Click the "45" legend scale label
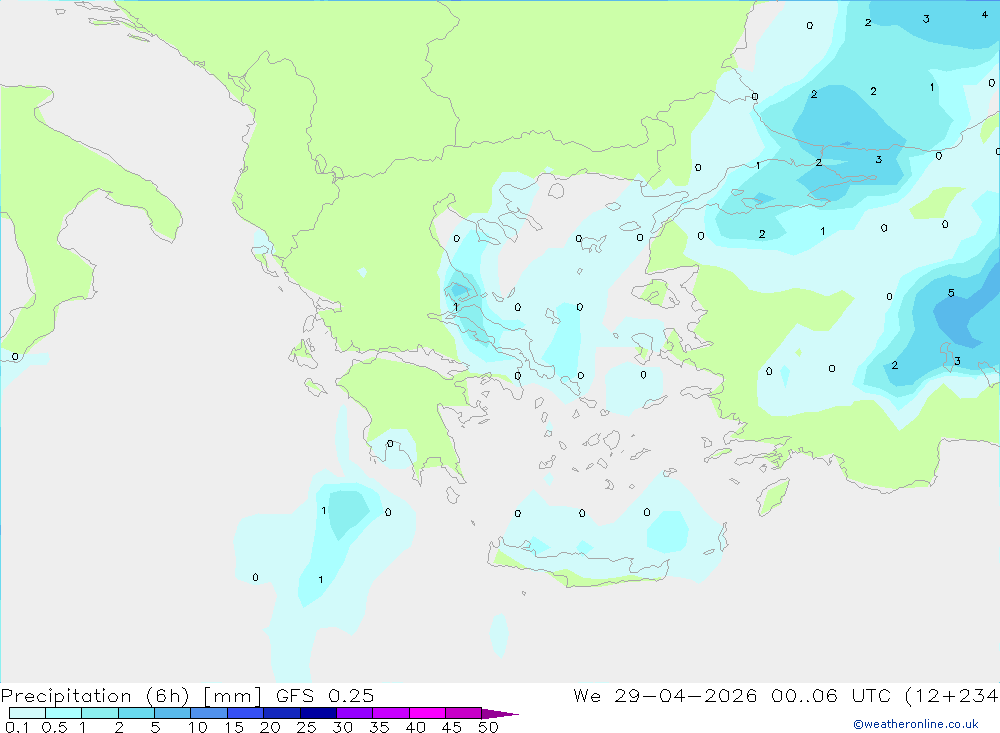Viewport: 1000px width, 733px height. coord(452,727)
